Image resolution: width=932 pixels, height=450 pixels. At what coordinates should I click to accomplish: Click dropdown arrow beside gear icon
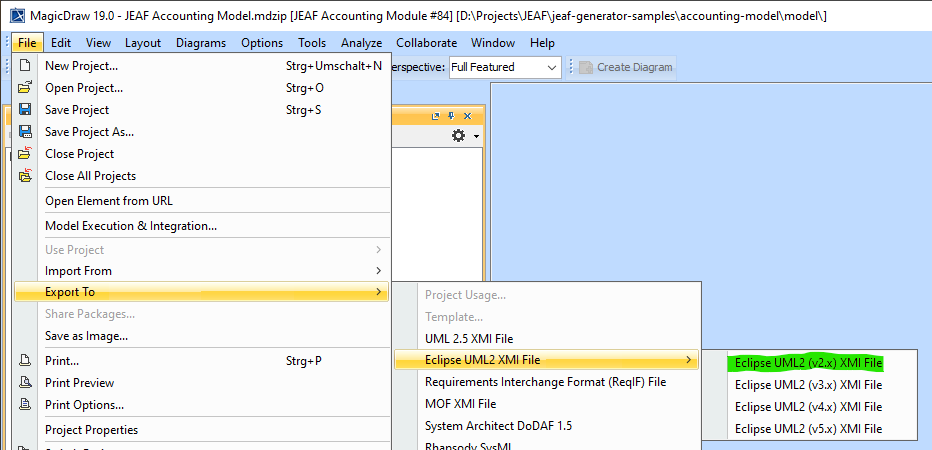(477, 137)
